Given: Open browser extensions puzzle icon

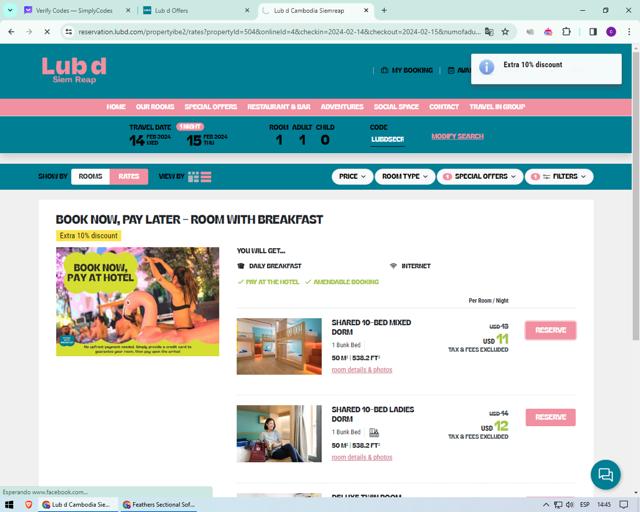Looking at the screenshot, I should click(566, 31).
